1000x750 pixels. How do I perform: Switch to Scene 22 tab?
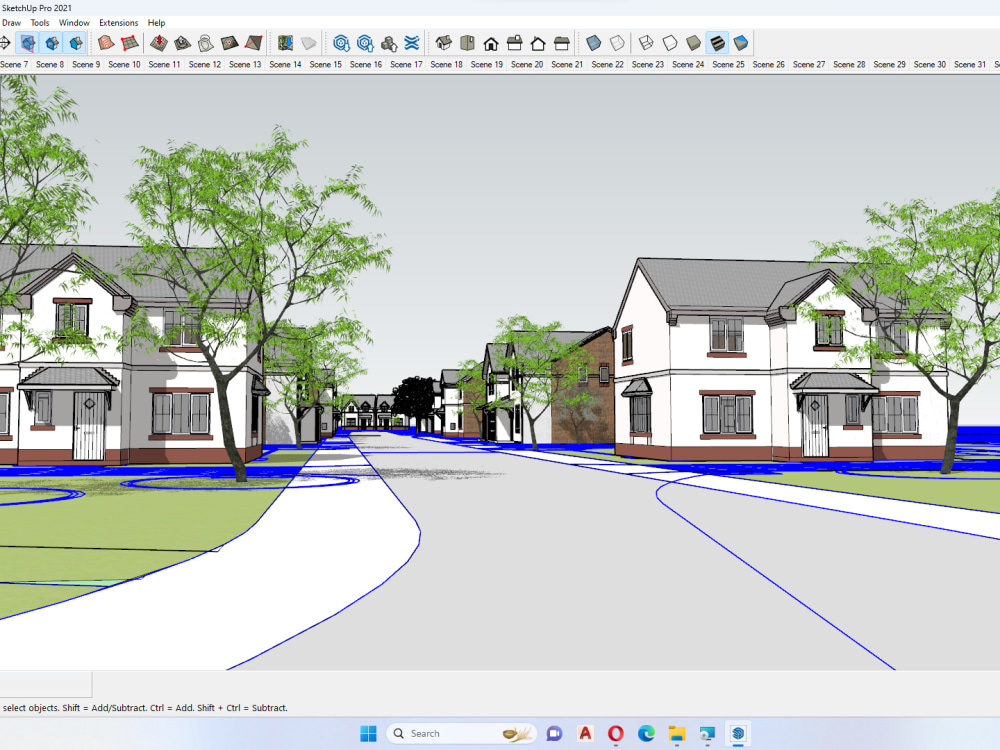coord(607,64)
